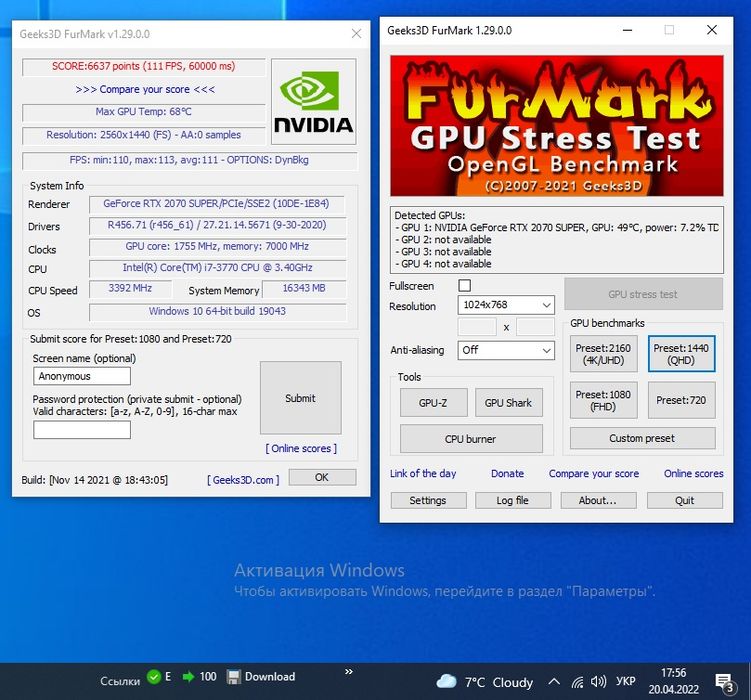Launch the GPU Shark tool
Viewport: 751px width, 700px height.
pos(509,403)
